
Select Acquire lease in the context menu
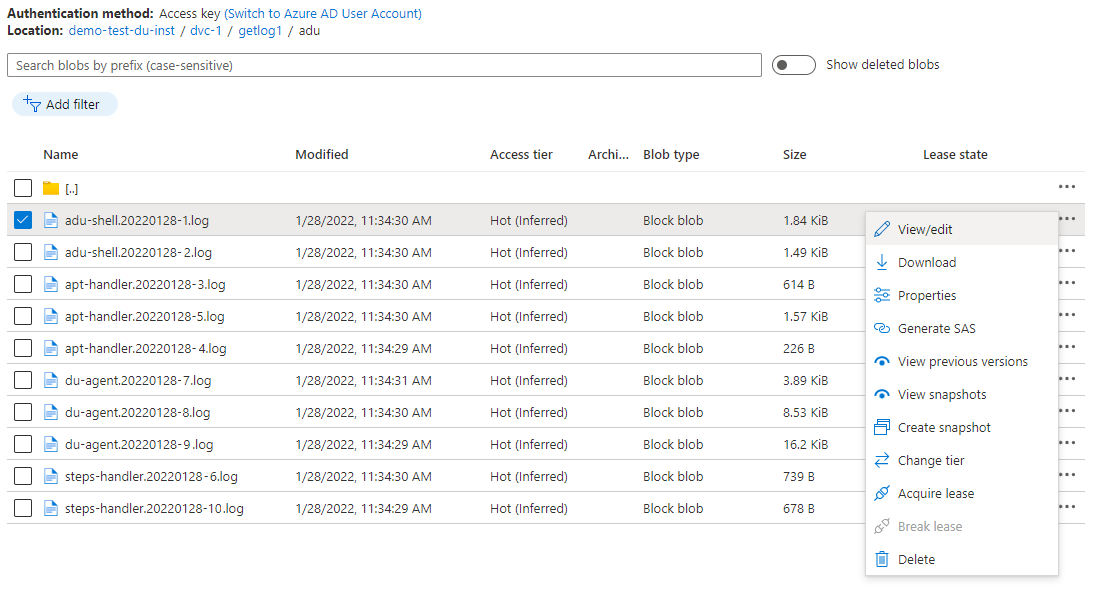(935, 494)
